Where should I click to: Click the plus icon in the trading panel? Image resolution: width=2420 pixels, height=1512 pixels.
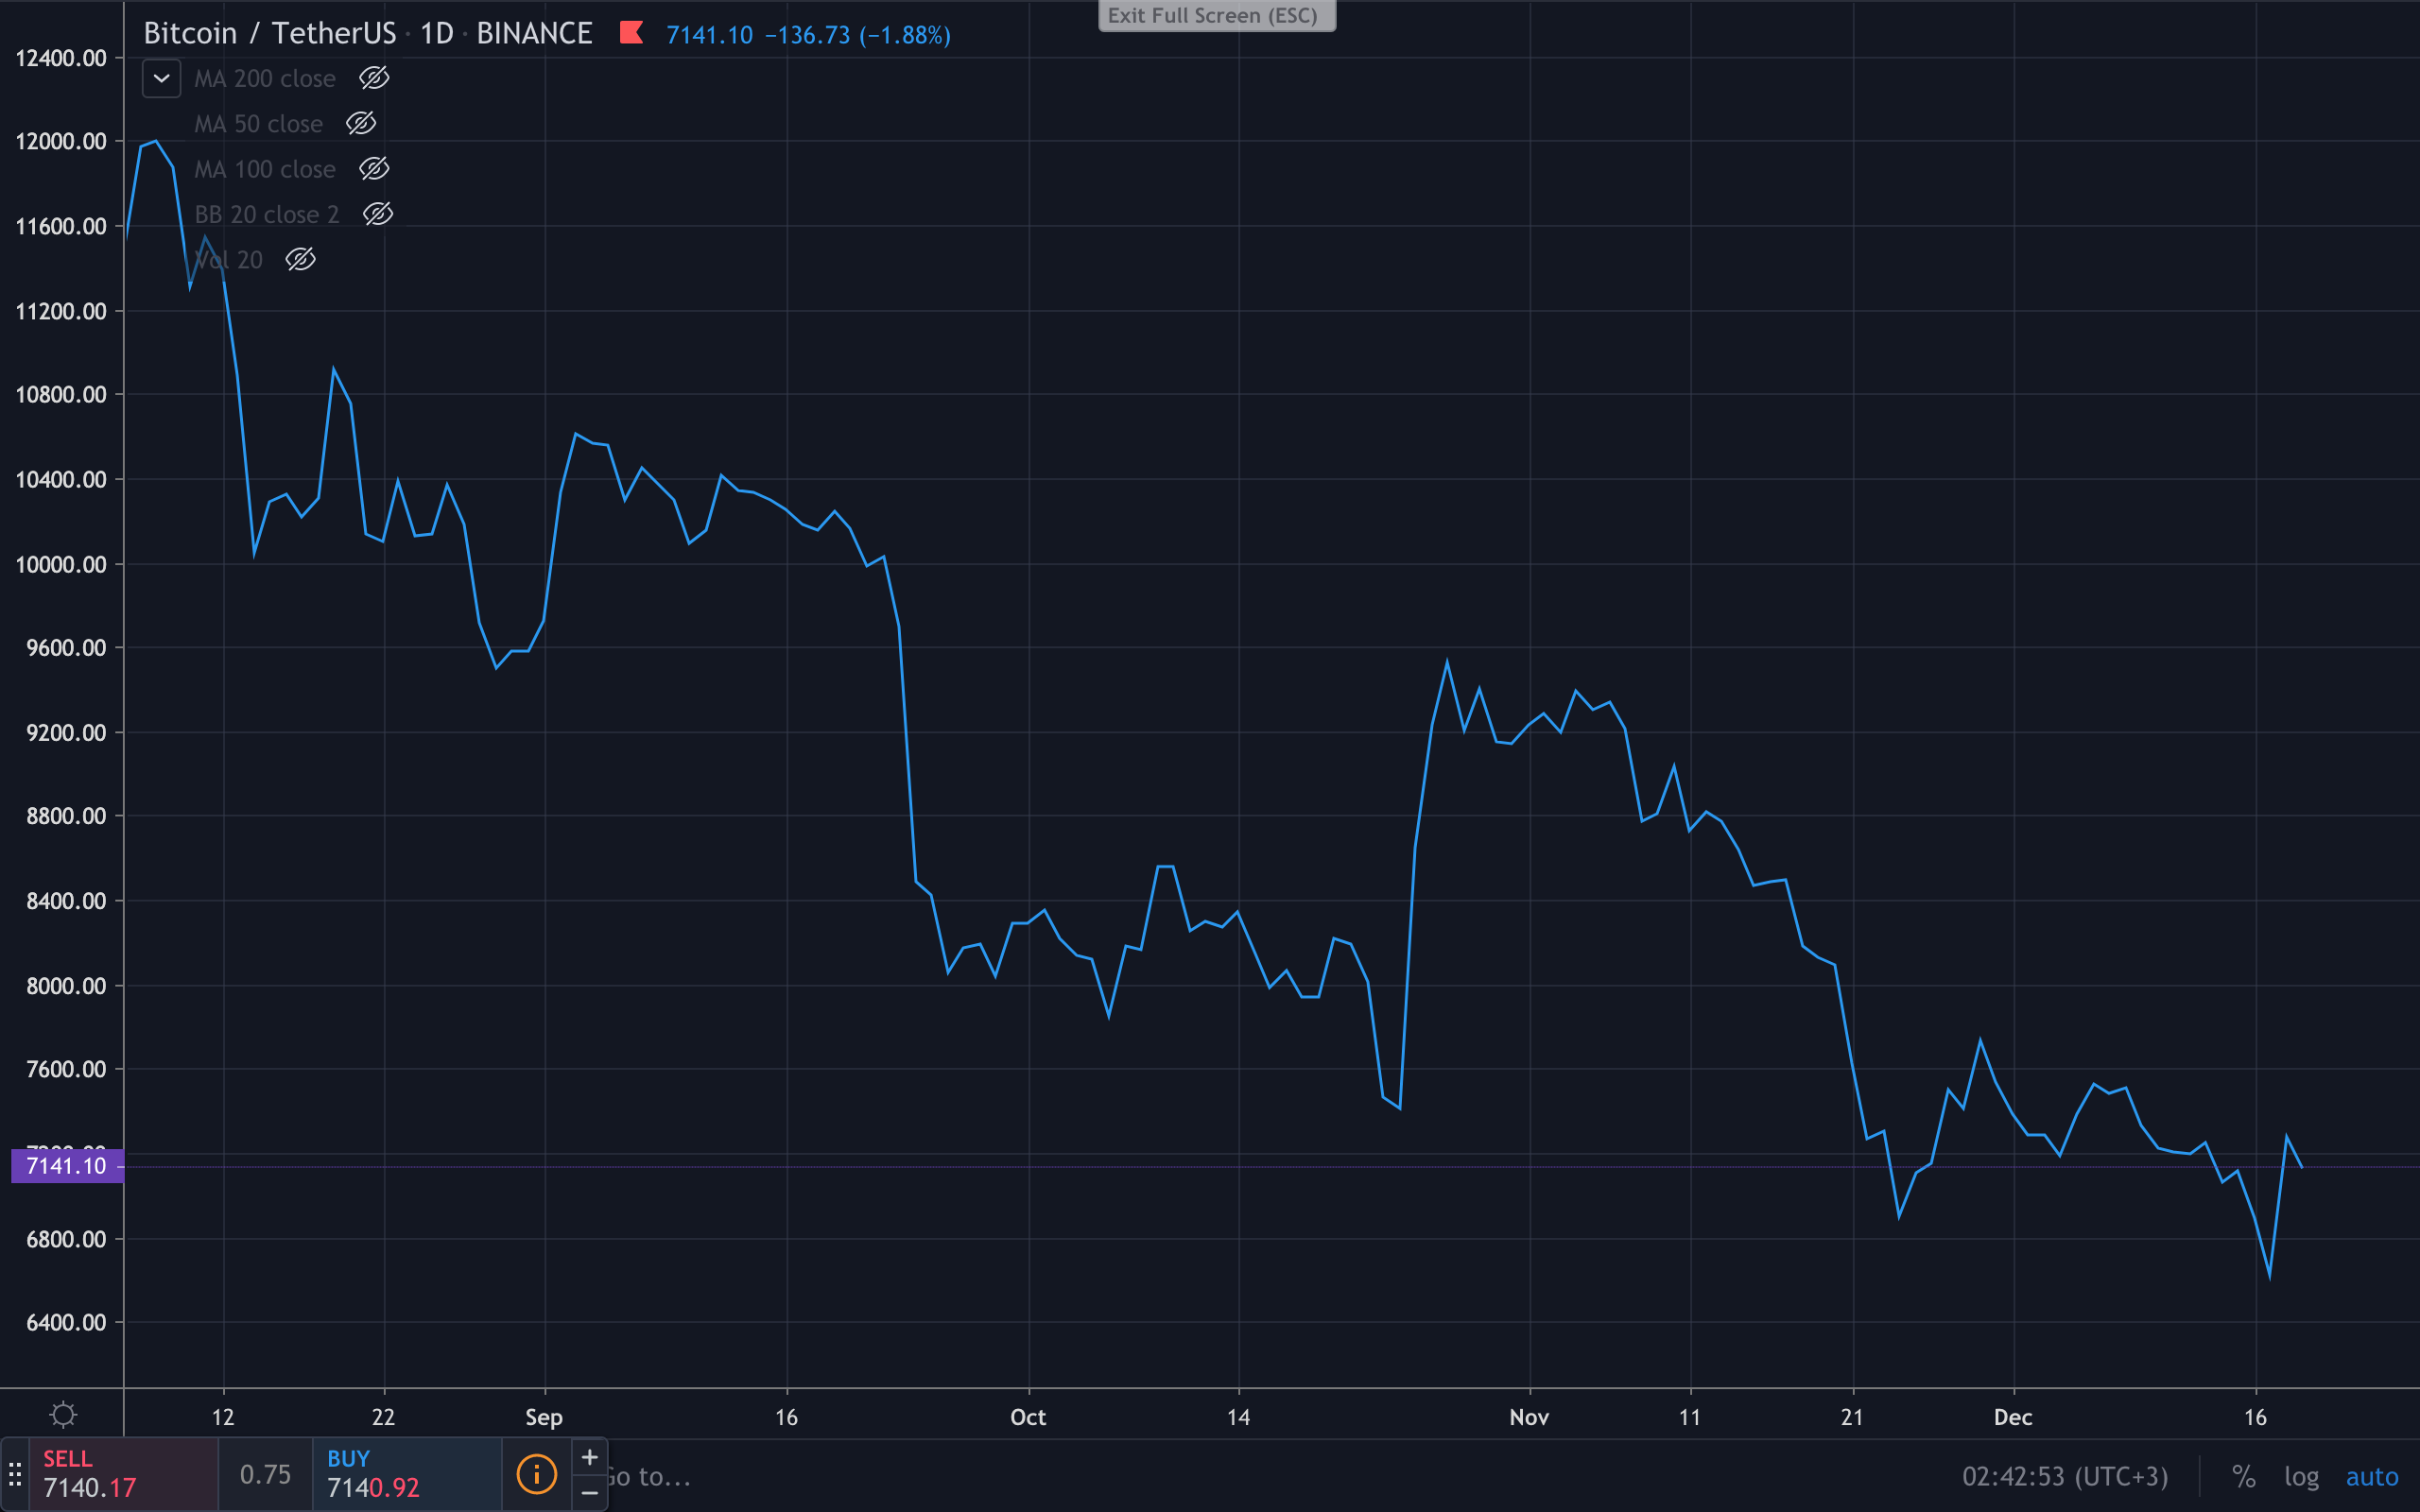click(x=590, y=1457)
